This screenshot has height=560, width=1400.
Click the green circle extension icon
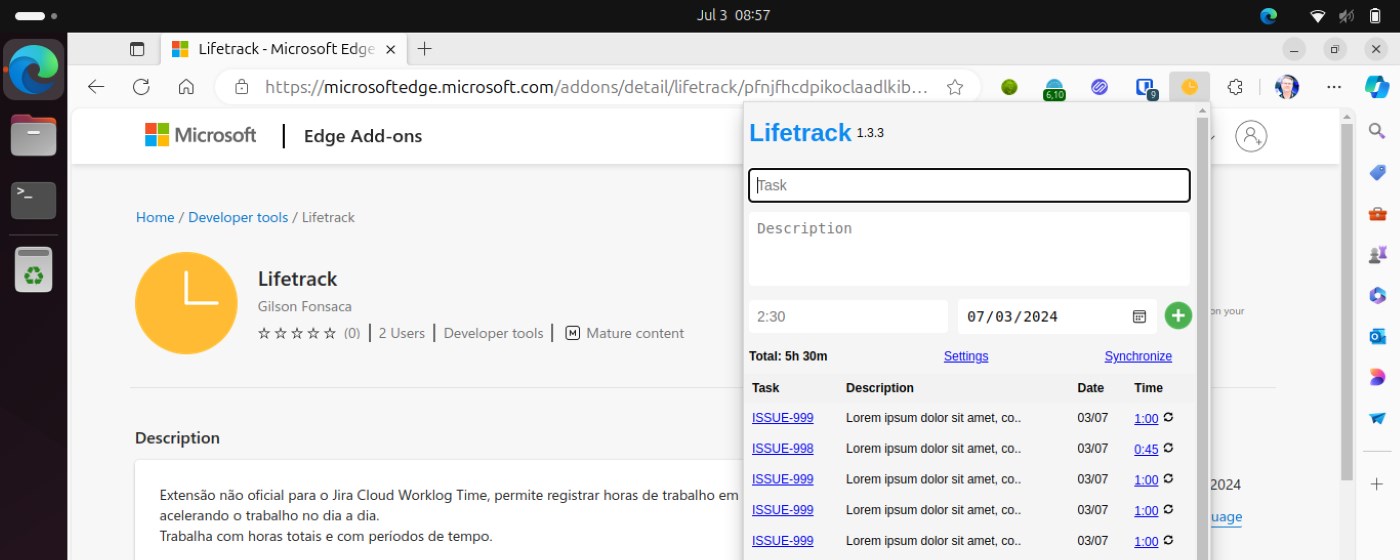1009,87
